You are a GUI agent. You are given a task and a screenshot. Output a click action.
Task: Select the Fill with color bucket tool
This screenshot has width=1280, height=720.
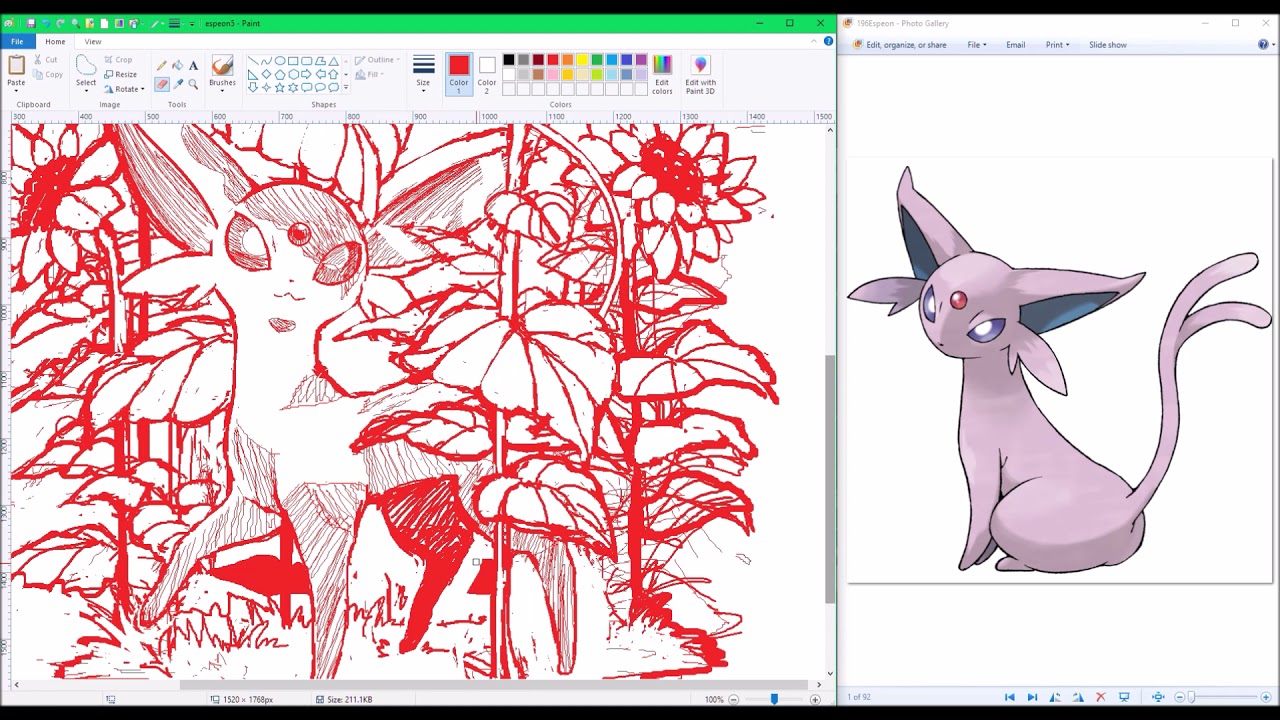click(177, 66)
